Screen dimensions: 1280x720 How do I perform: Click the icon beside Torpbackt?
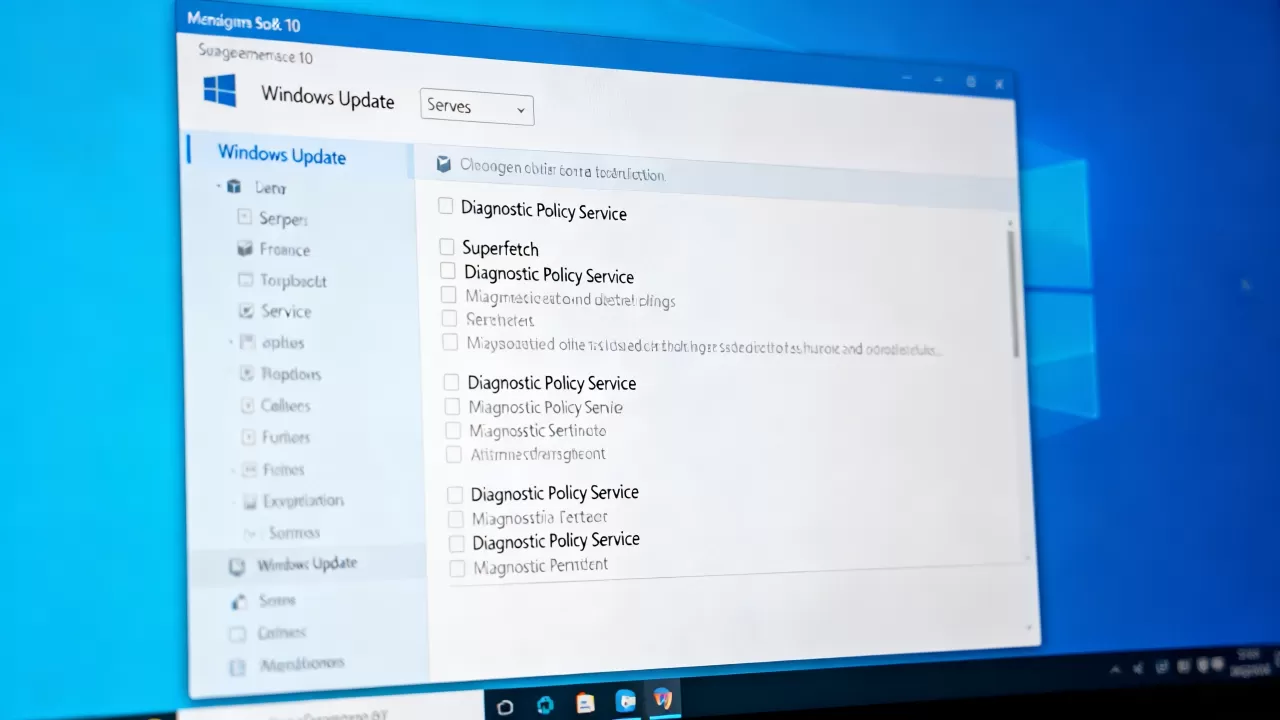[245, 280]
